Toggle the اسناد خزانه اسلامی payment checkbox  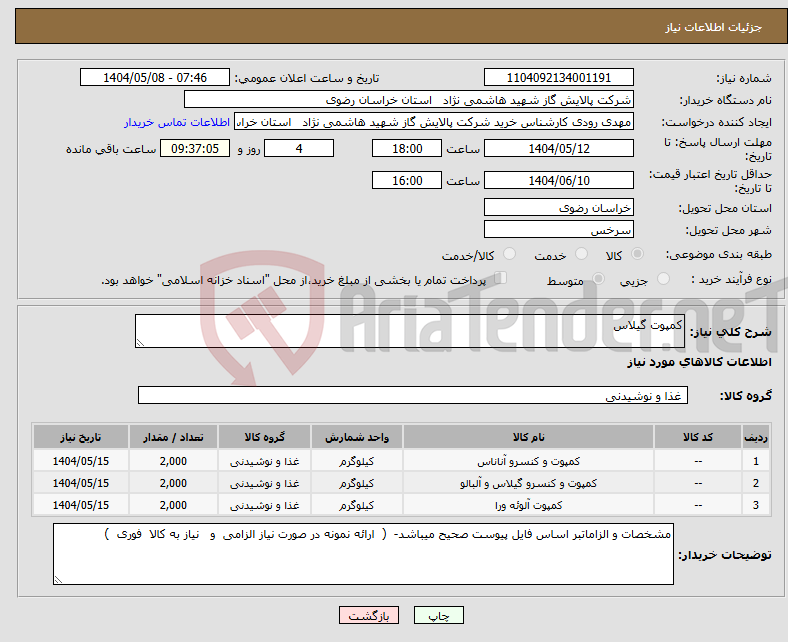pyautogui.click(x=501, y=278)
